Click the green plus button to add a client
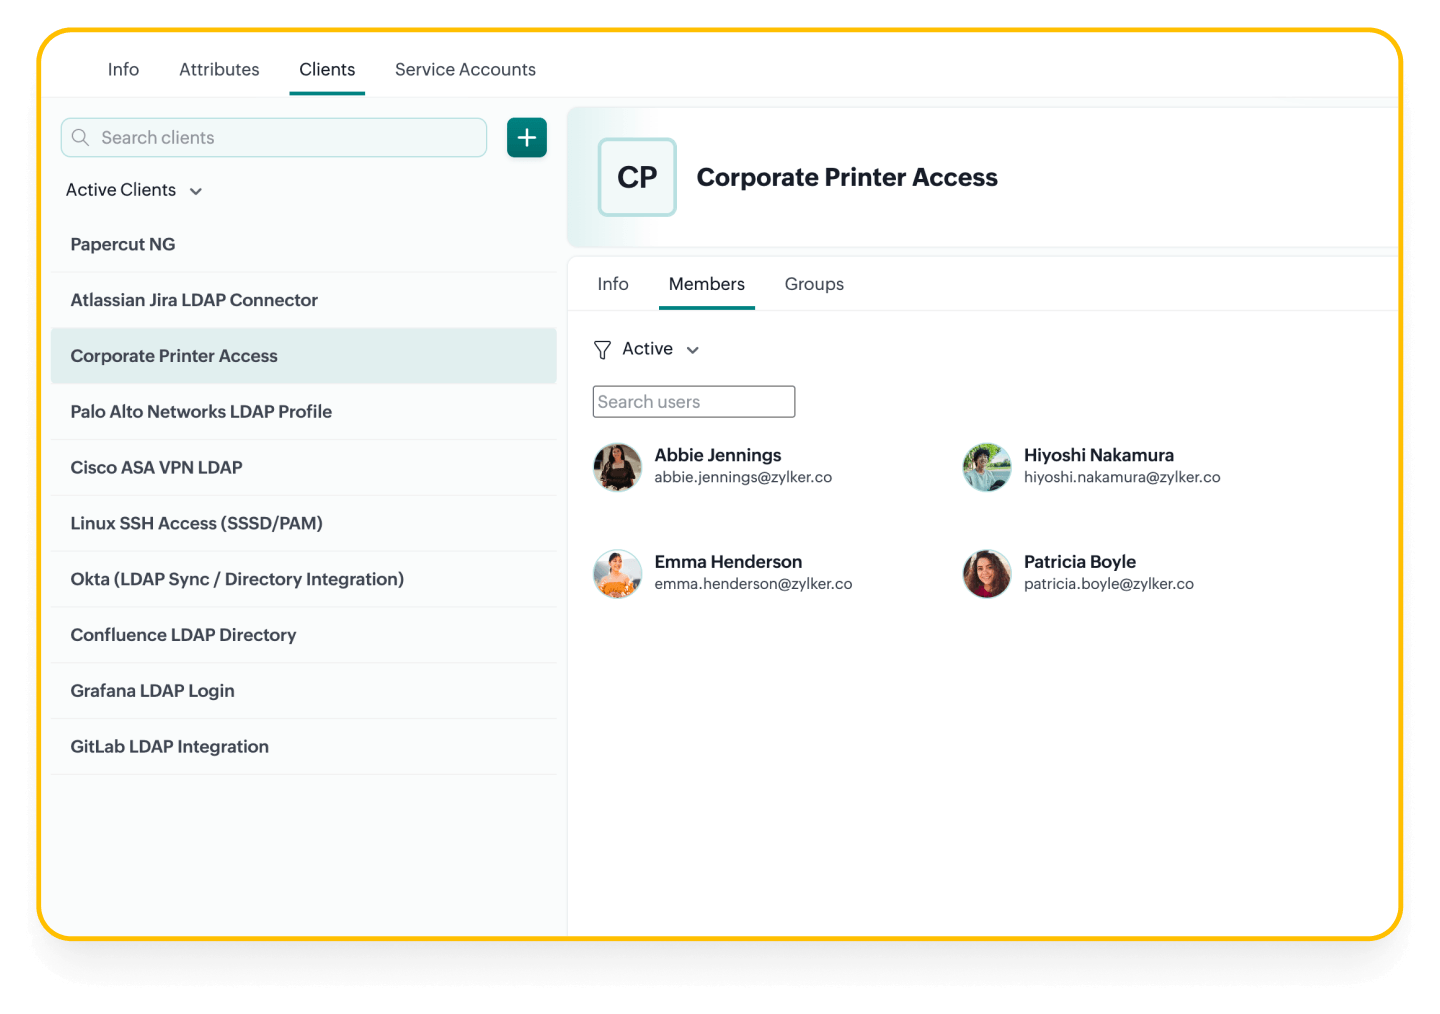 pos(526,137)
